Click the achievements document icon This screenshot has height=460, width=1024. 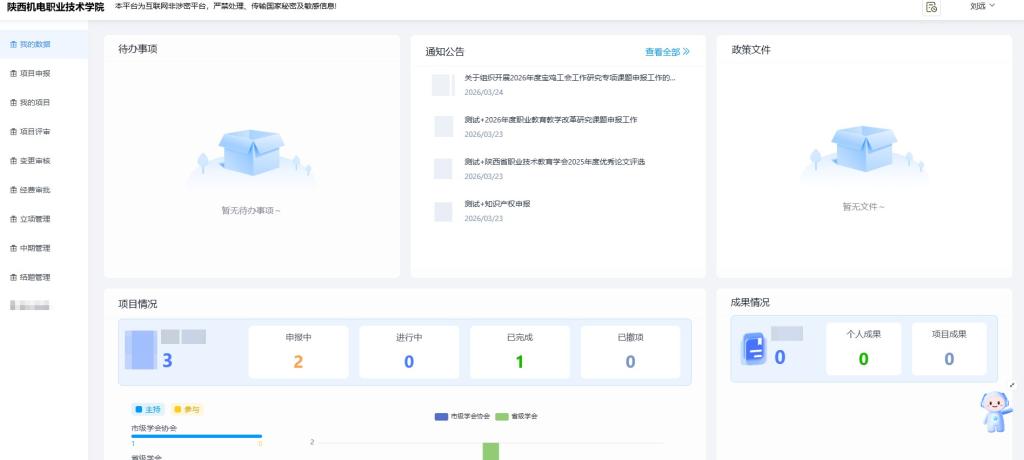753,349
